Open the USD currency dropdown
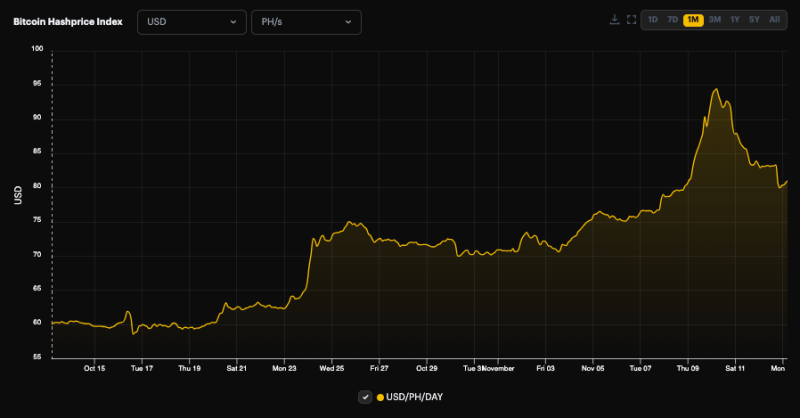This screenshot has width=800, height=418. [191, 21]
